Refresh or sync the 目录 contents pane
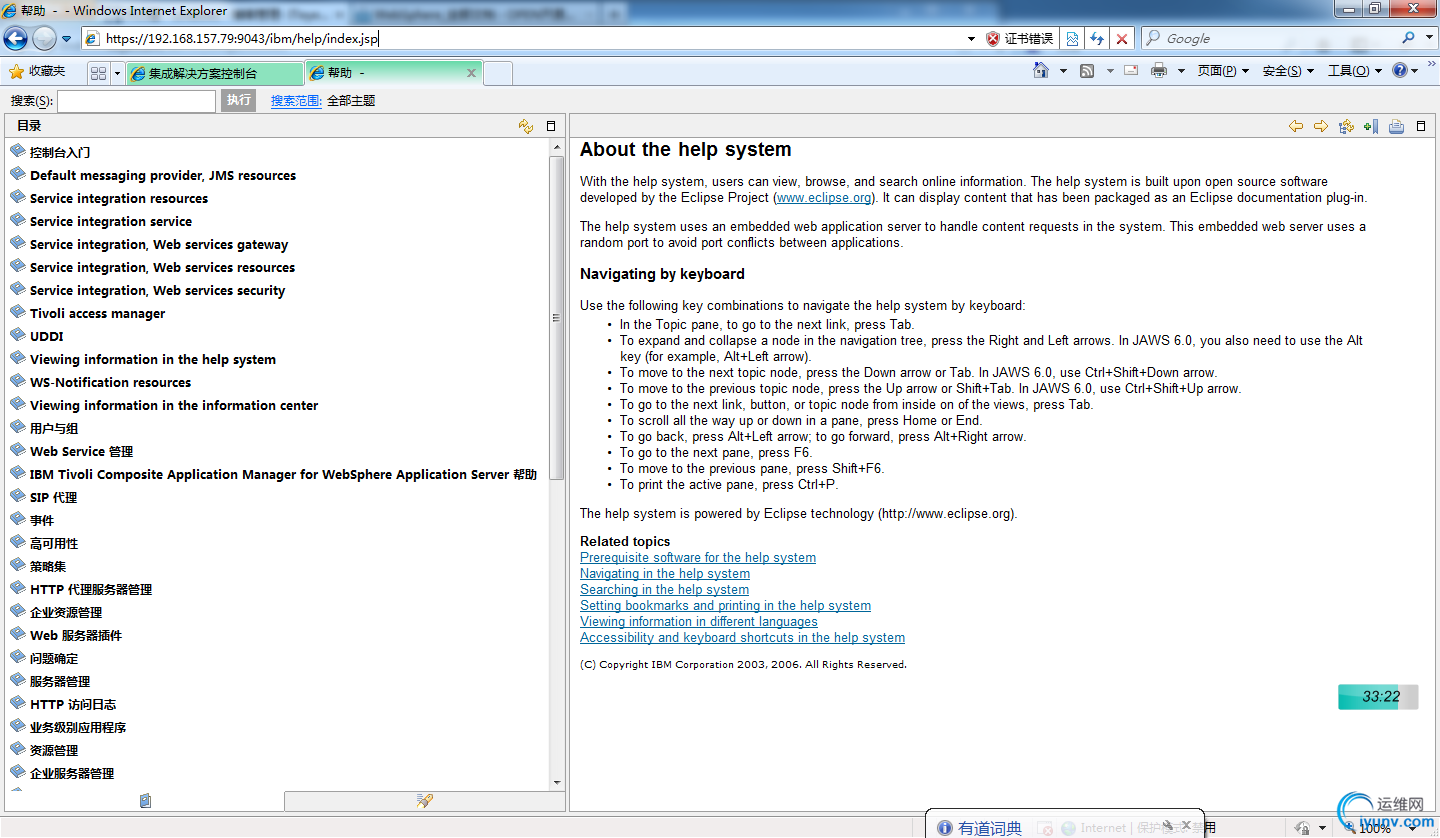Viewport: 1440px width, 838px height. pos(526,126)
